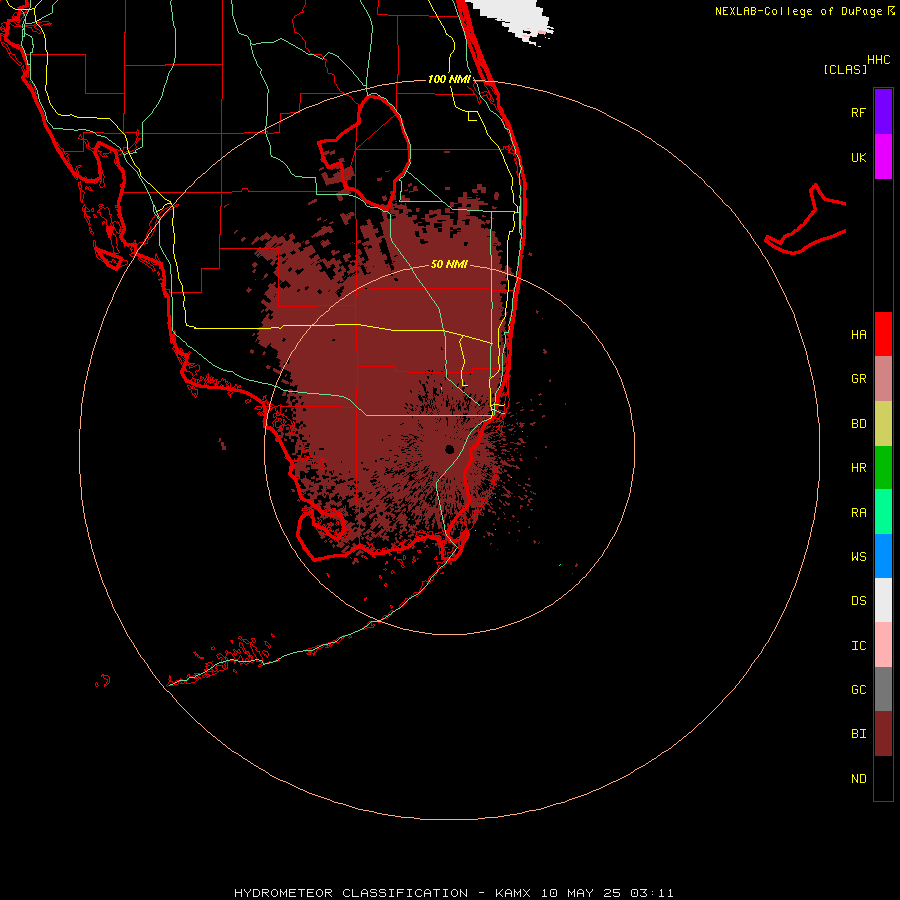This screenshot has width=900, height=900.
Task: Click the GC legend label
Action: tap(858, 690)
